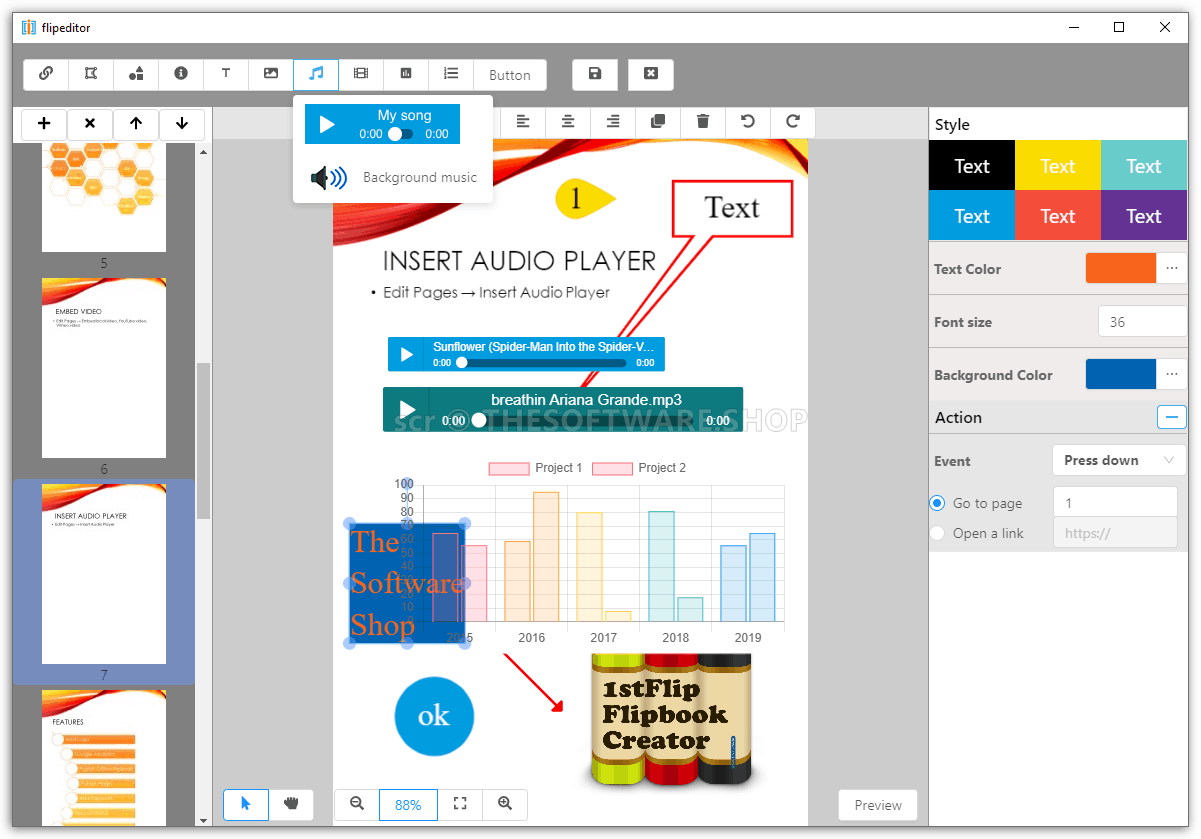The image size is (1201, 839).
Task: Open the Insert Video tool
Action: 361,74
